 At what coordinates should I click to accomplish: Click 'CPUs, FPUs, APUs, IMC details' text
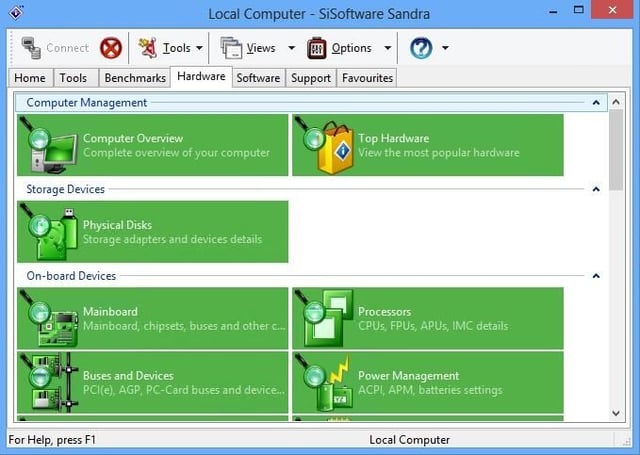pyautogui.click(x=433, y=326)
